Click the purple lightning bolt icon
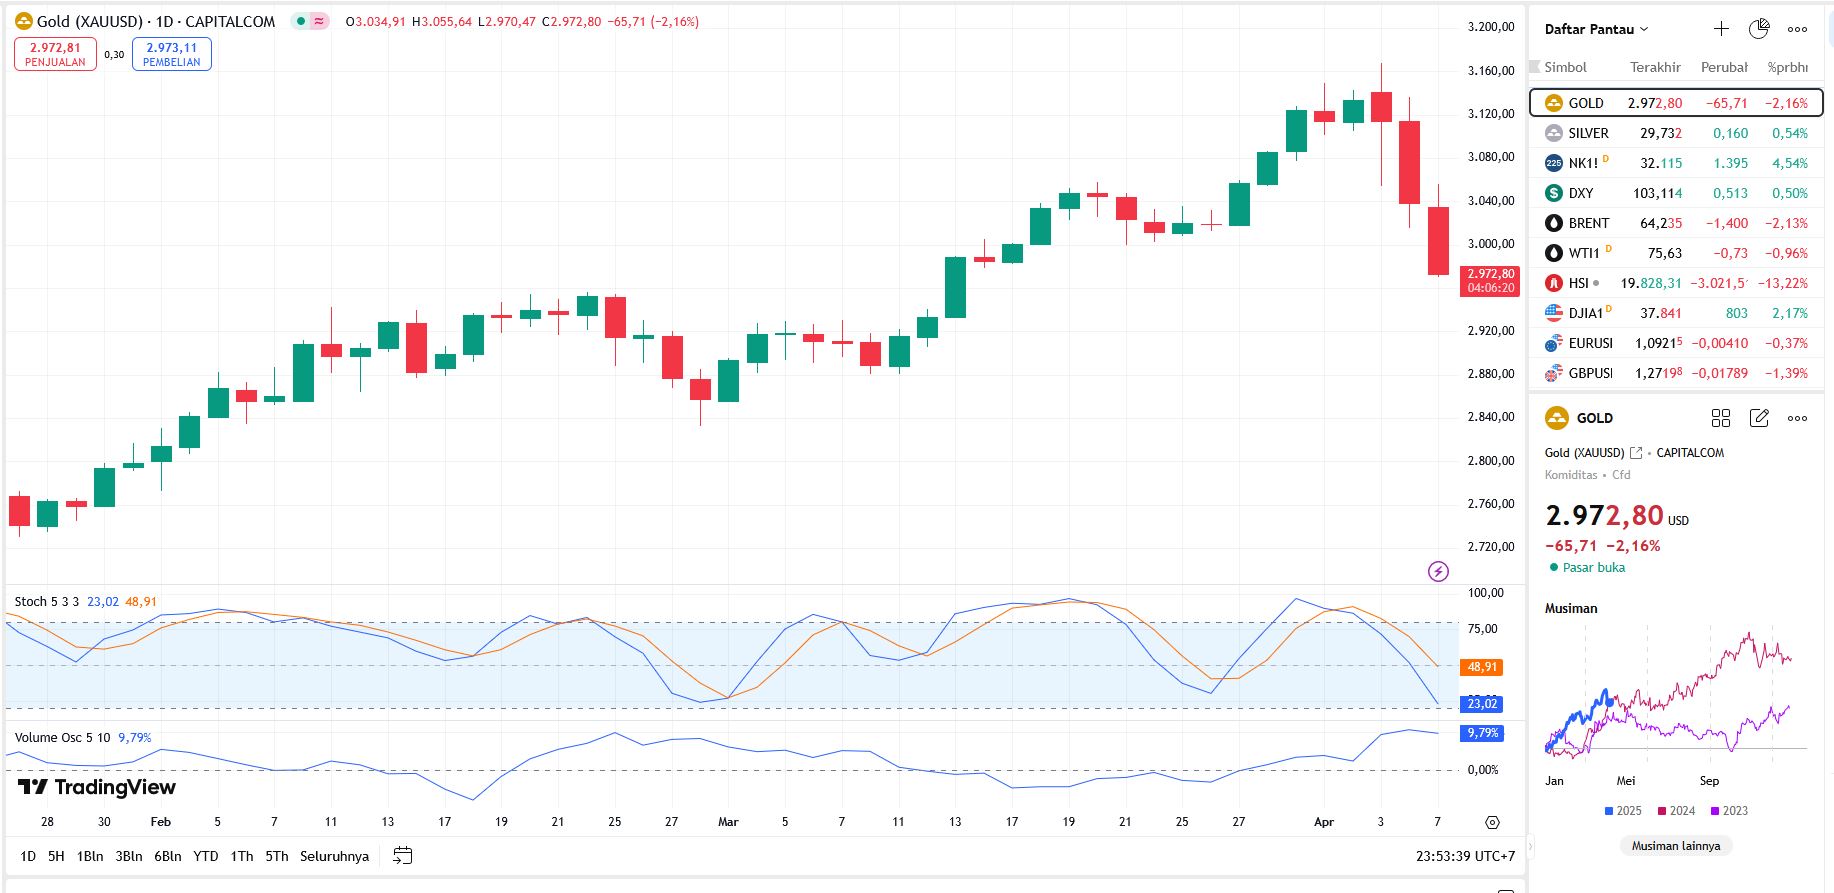 tap(1438, 571)
